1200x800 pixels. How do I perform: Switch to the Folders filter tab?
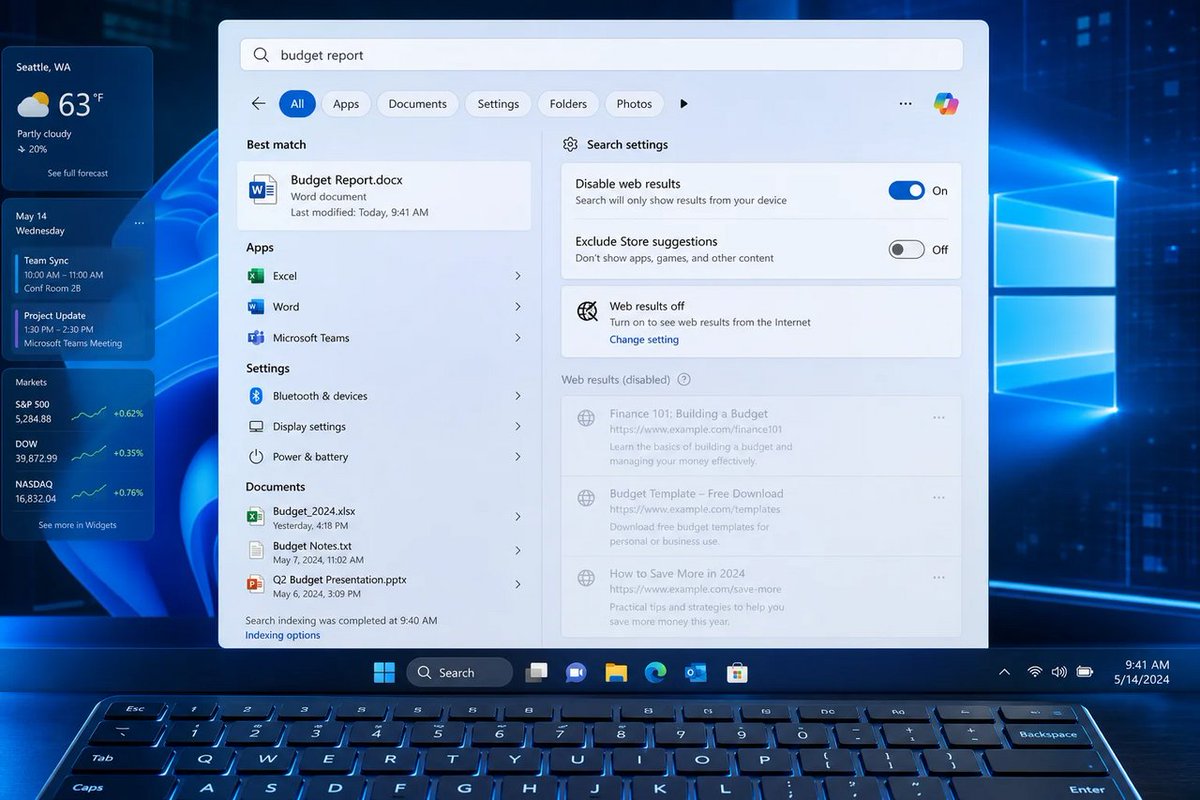[x=568, y=104]
